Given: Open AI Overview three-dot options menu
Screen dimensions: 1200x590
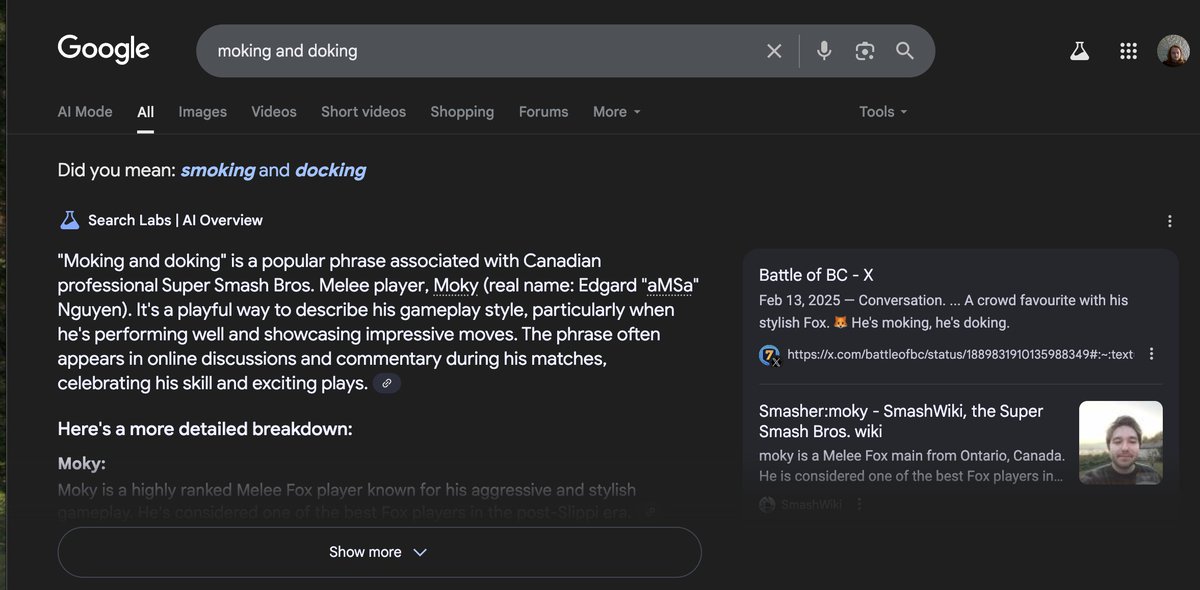Looking at the screenshot, I should click(1170, 221).
